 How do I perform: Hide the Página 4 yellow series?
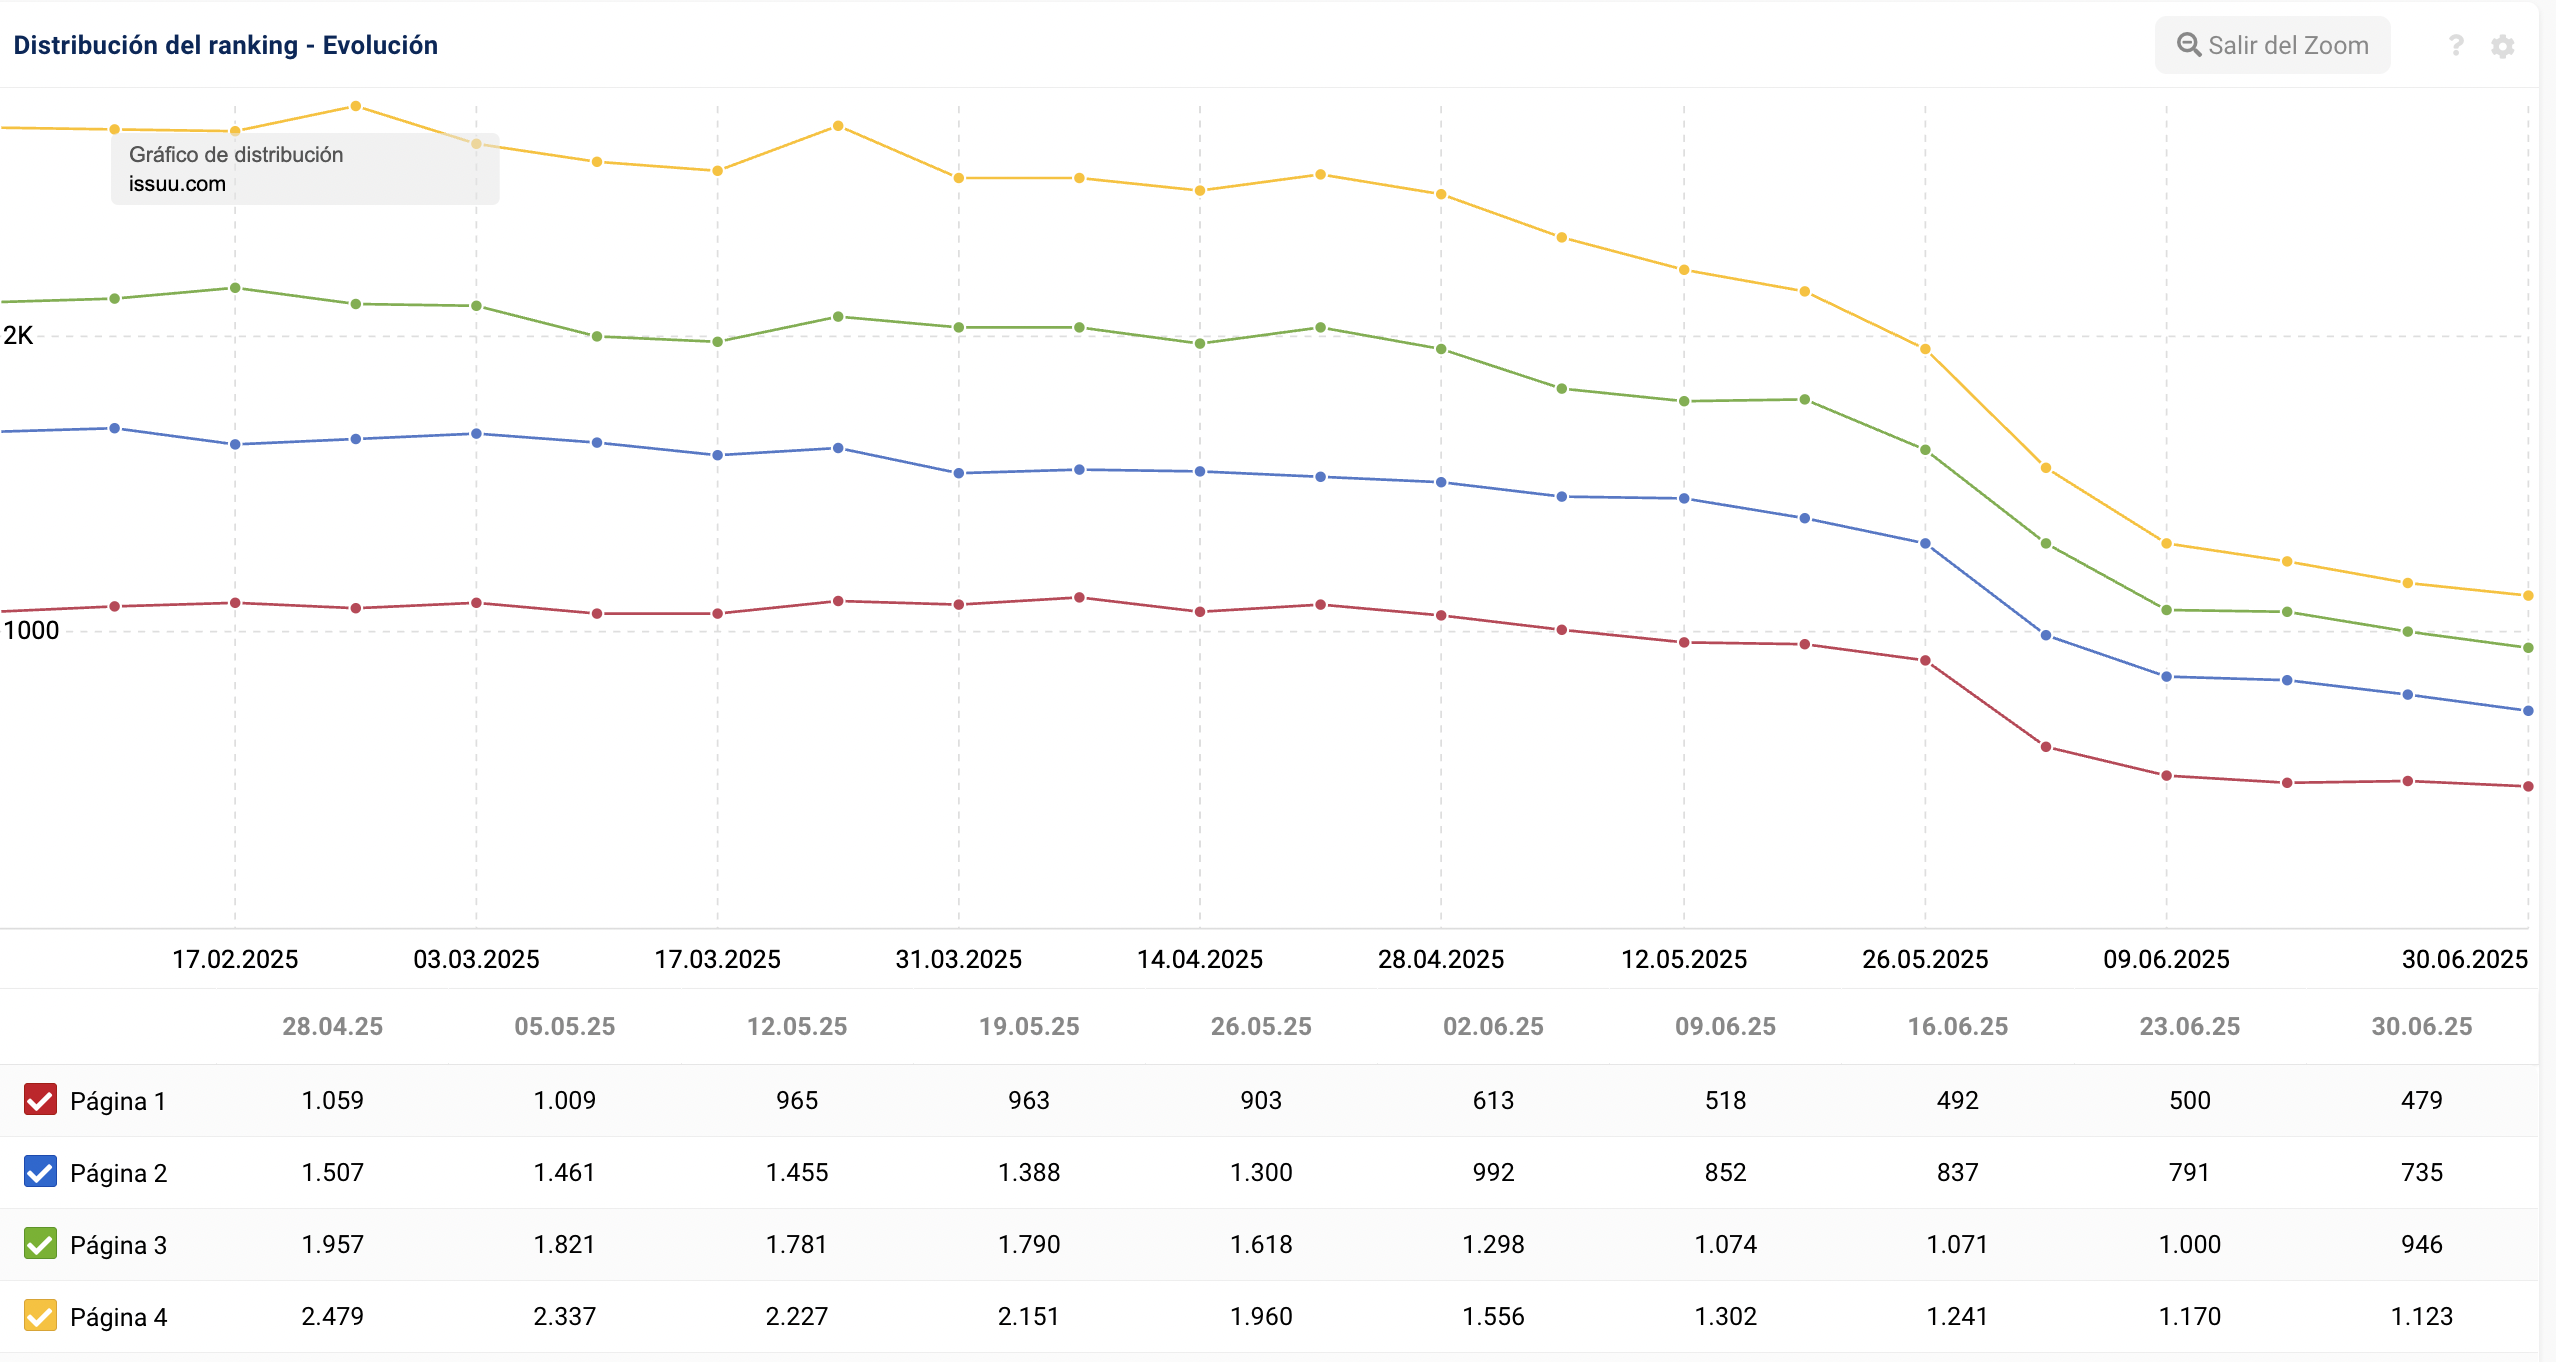(40, 1316)
